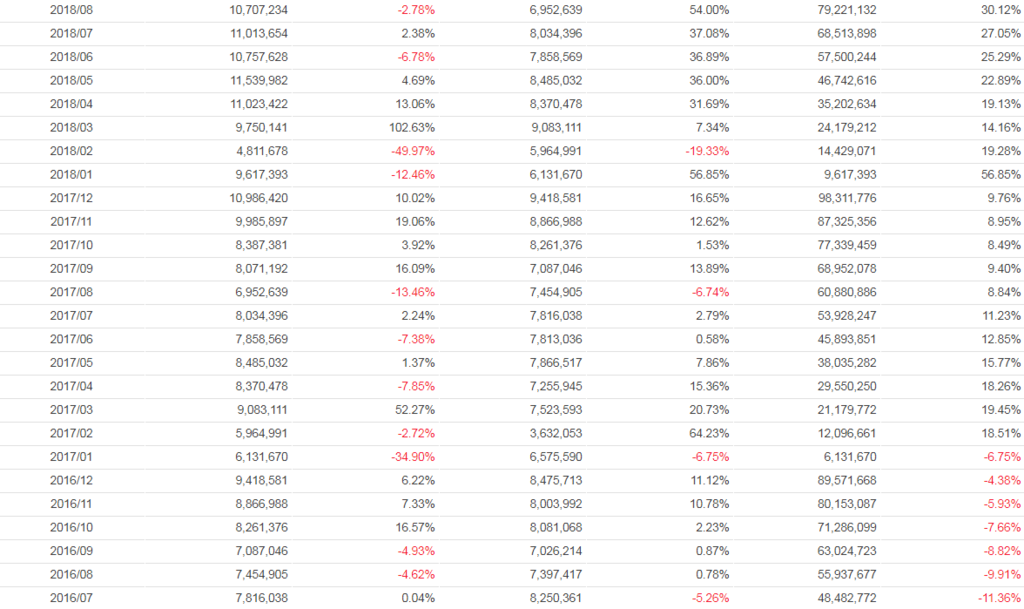Click the red -19.33% value
This screenshot has width=1024, height=609.
click(707, 150)
